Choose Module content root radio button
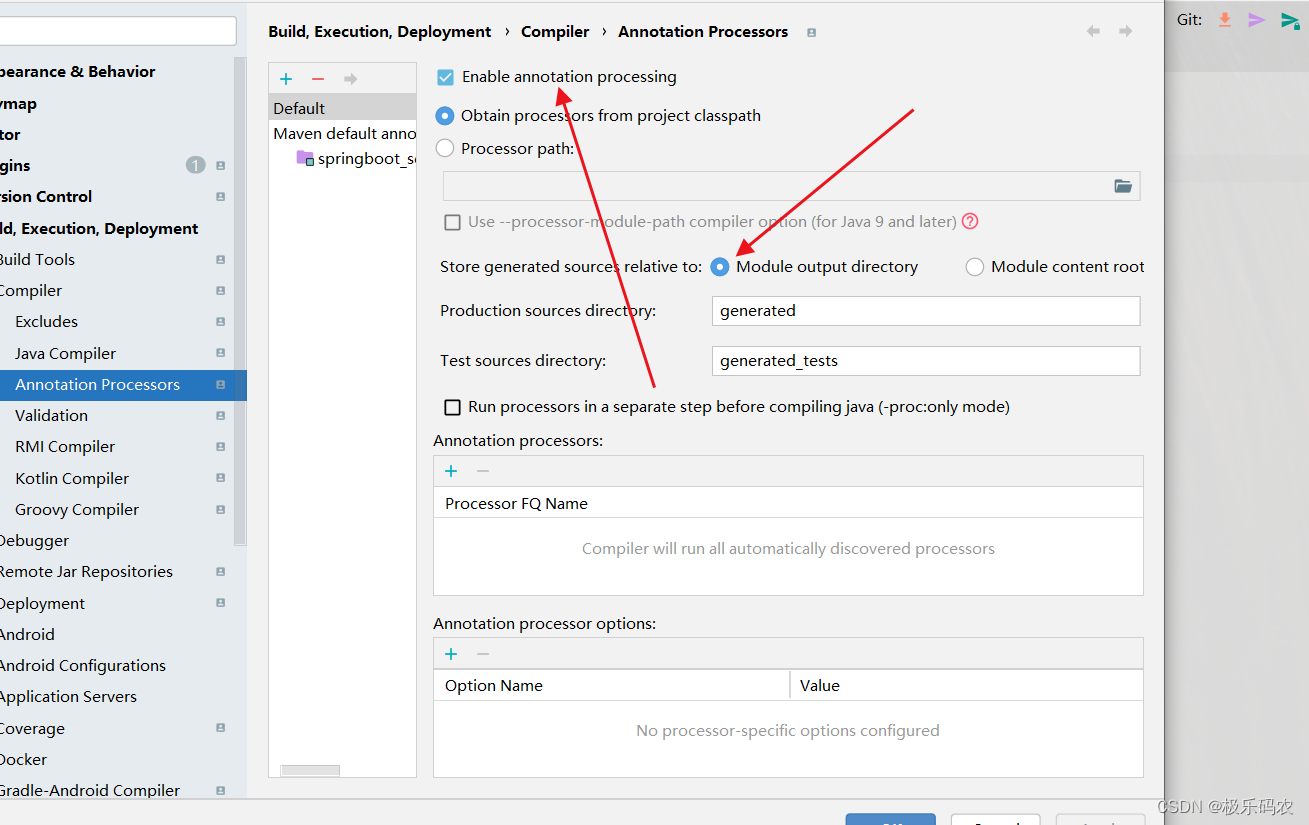The image size is (1309, 825). click(975, 267)
